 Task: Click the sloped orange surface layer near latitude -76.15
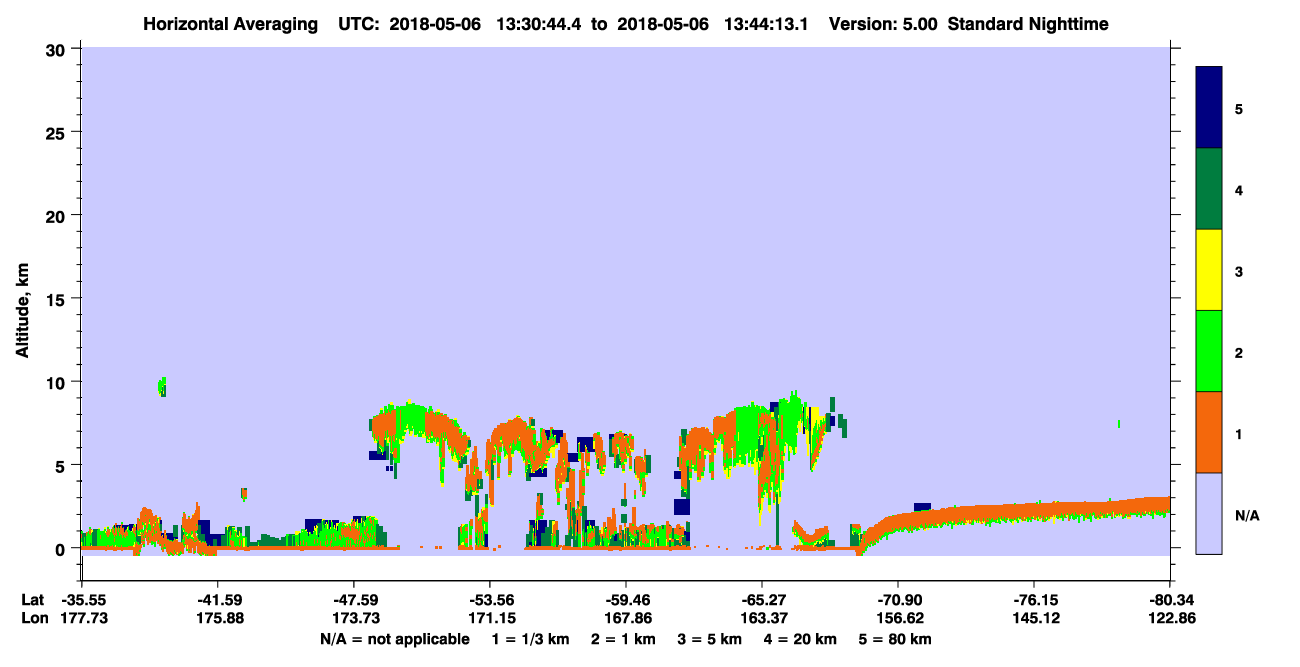point(1034,512)
